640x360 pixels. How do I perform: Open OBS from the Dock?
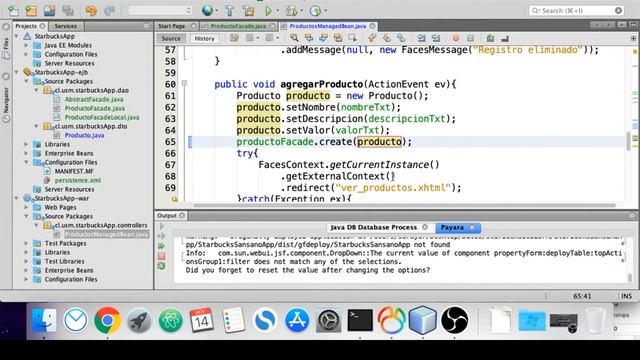(454, 320)
